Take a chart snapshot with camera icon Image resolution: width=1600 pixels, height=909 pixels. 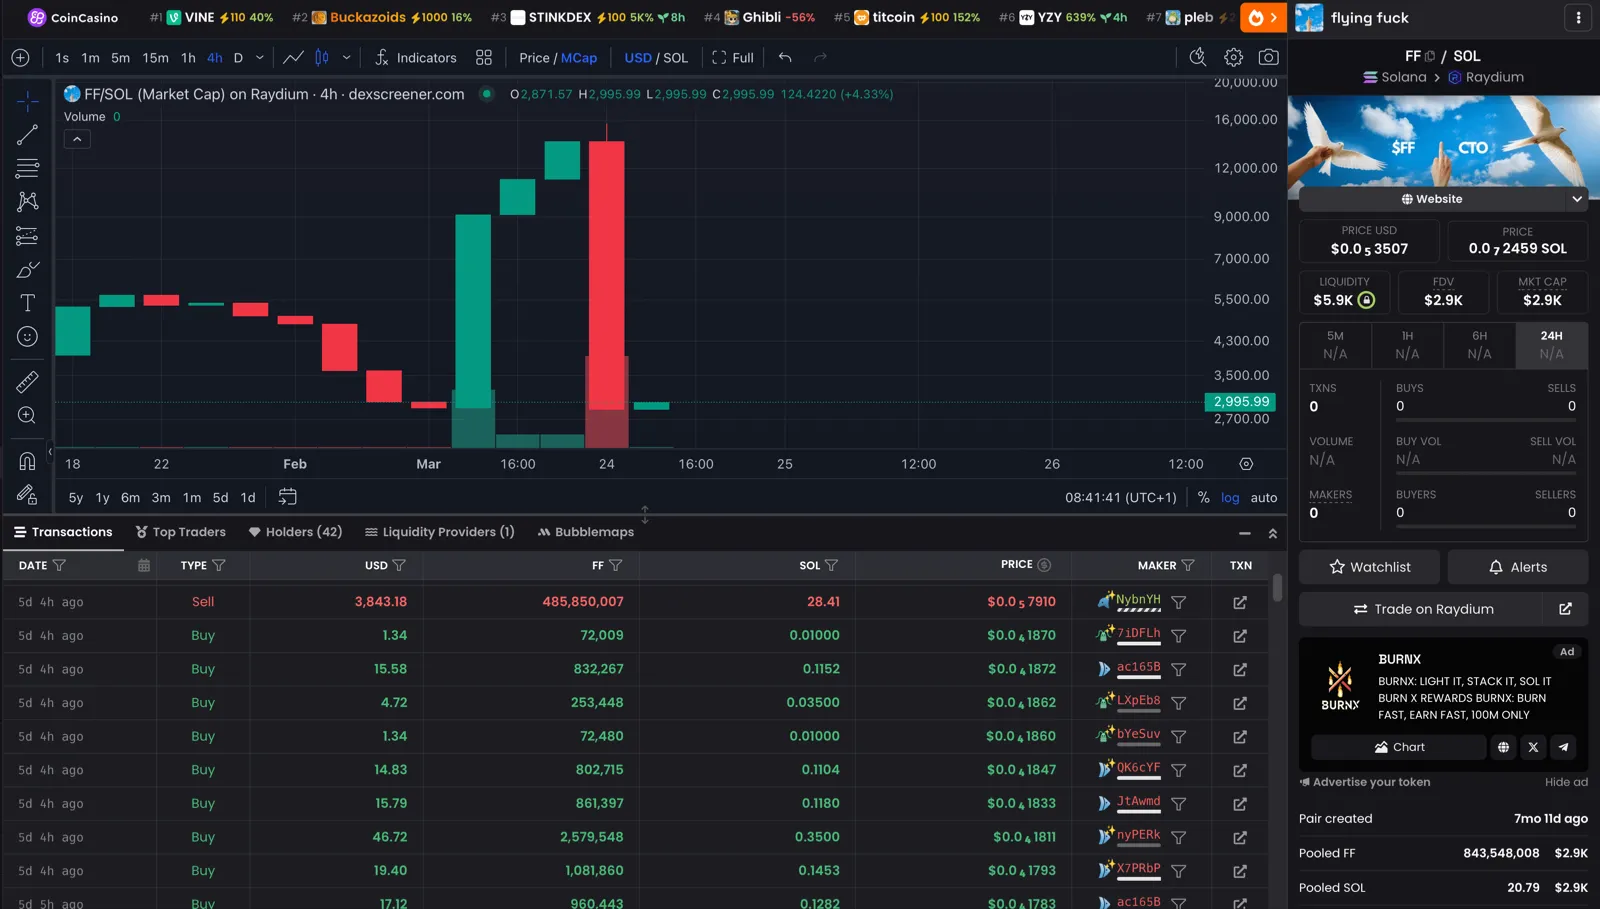1268,57
